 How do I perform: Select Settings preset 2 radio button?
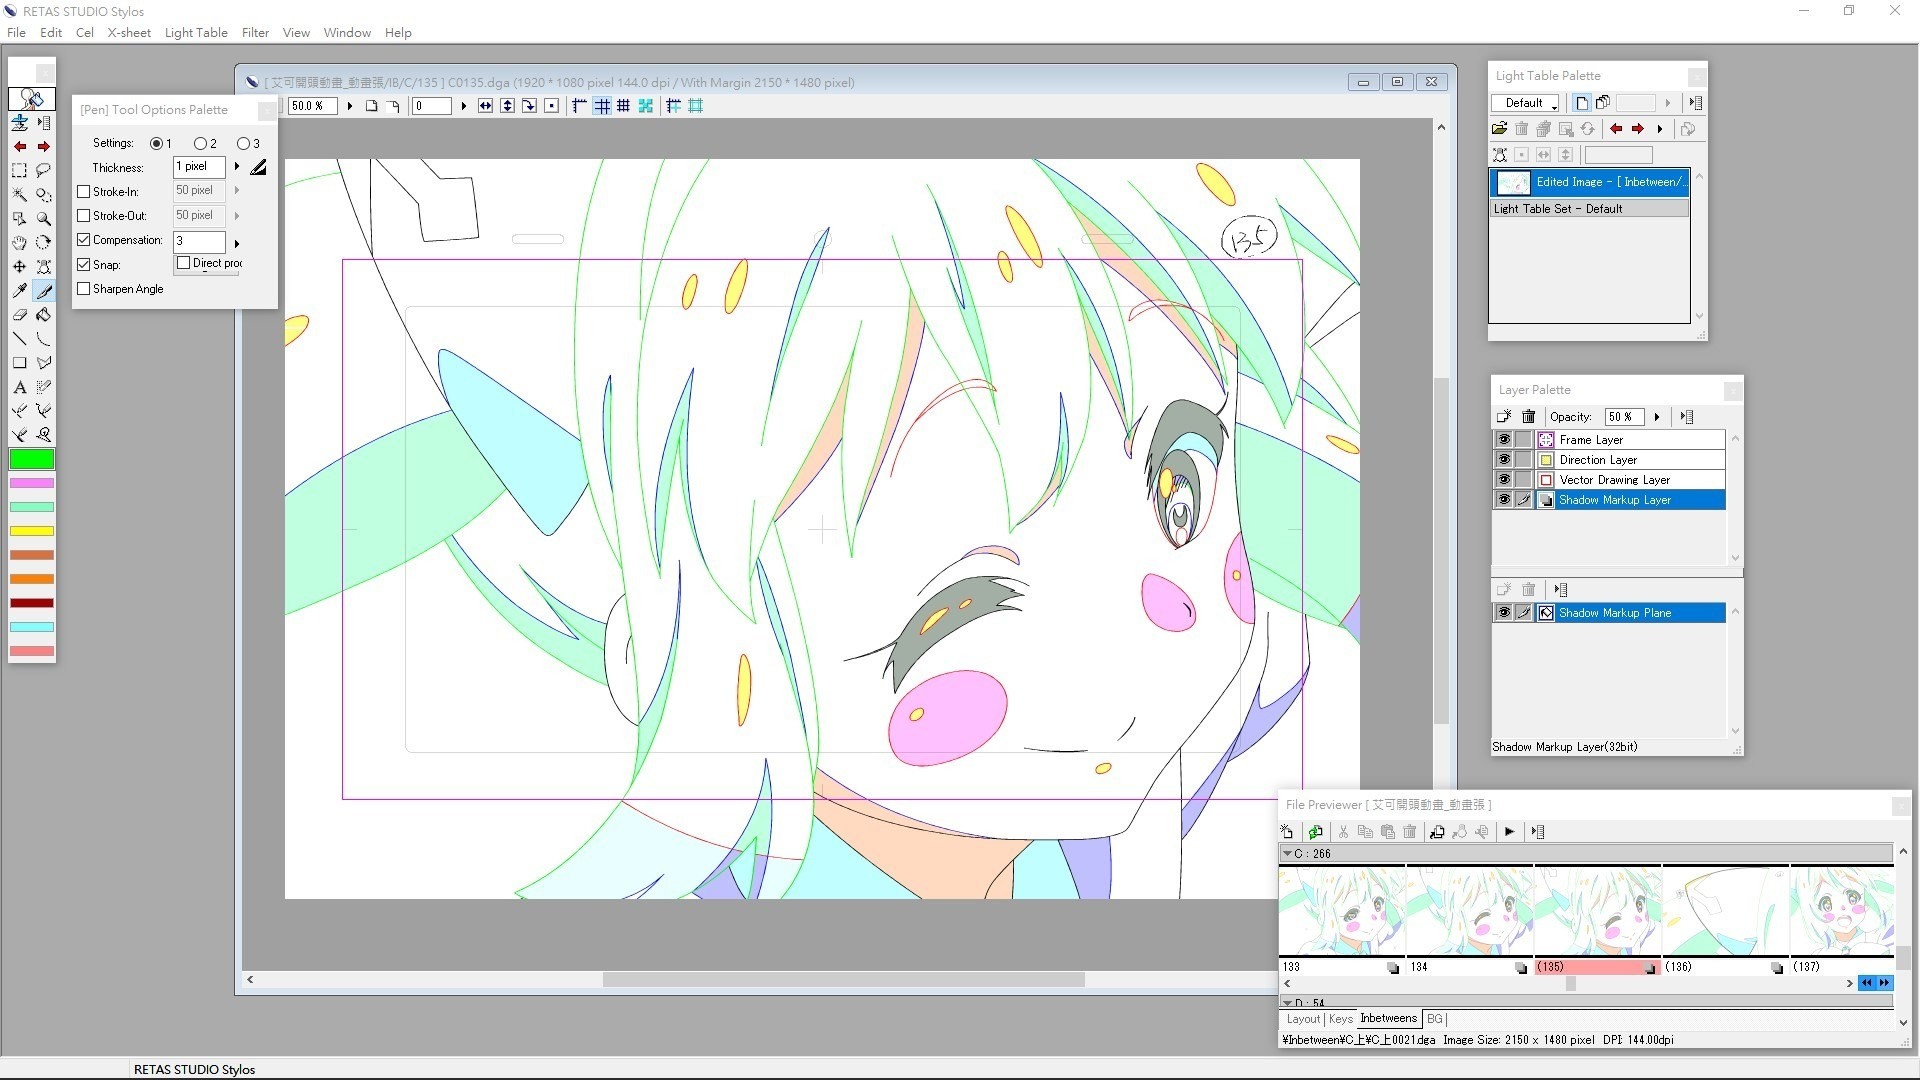click(200, 144)
